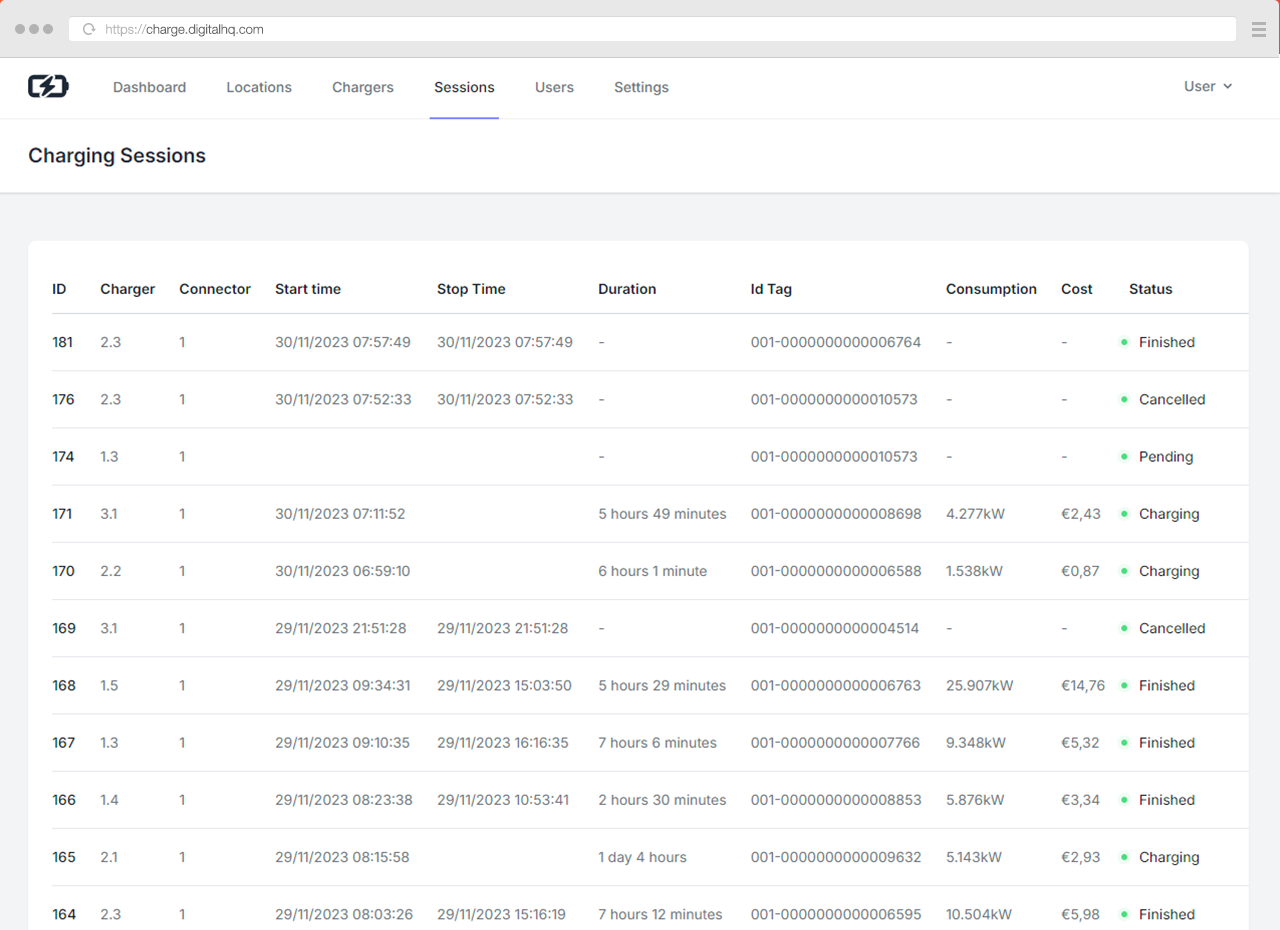Select the Sessions tab
This screenshot has height=930, width=1280.
[464, 88]
